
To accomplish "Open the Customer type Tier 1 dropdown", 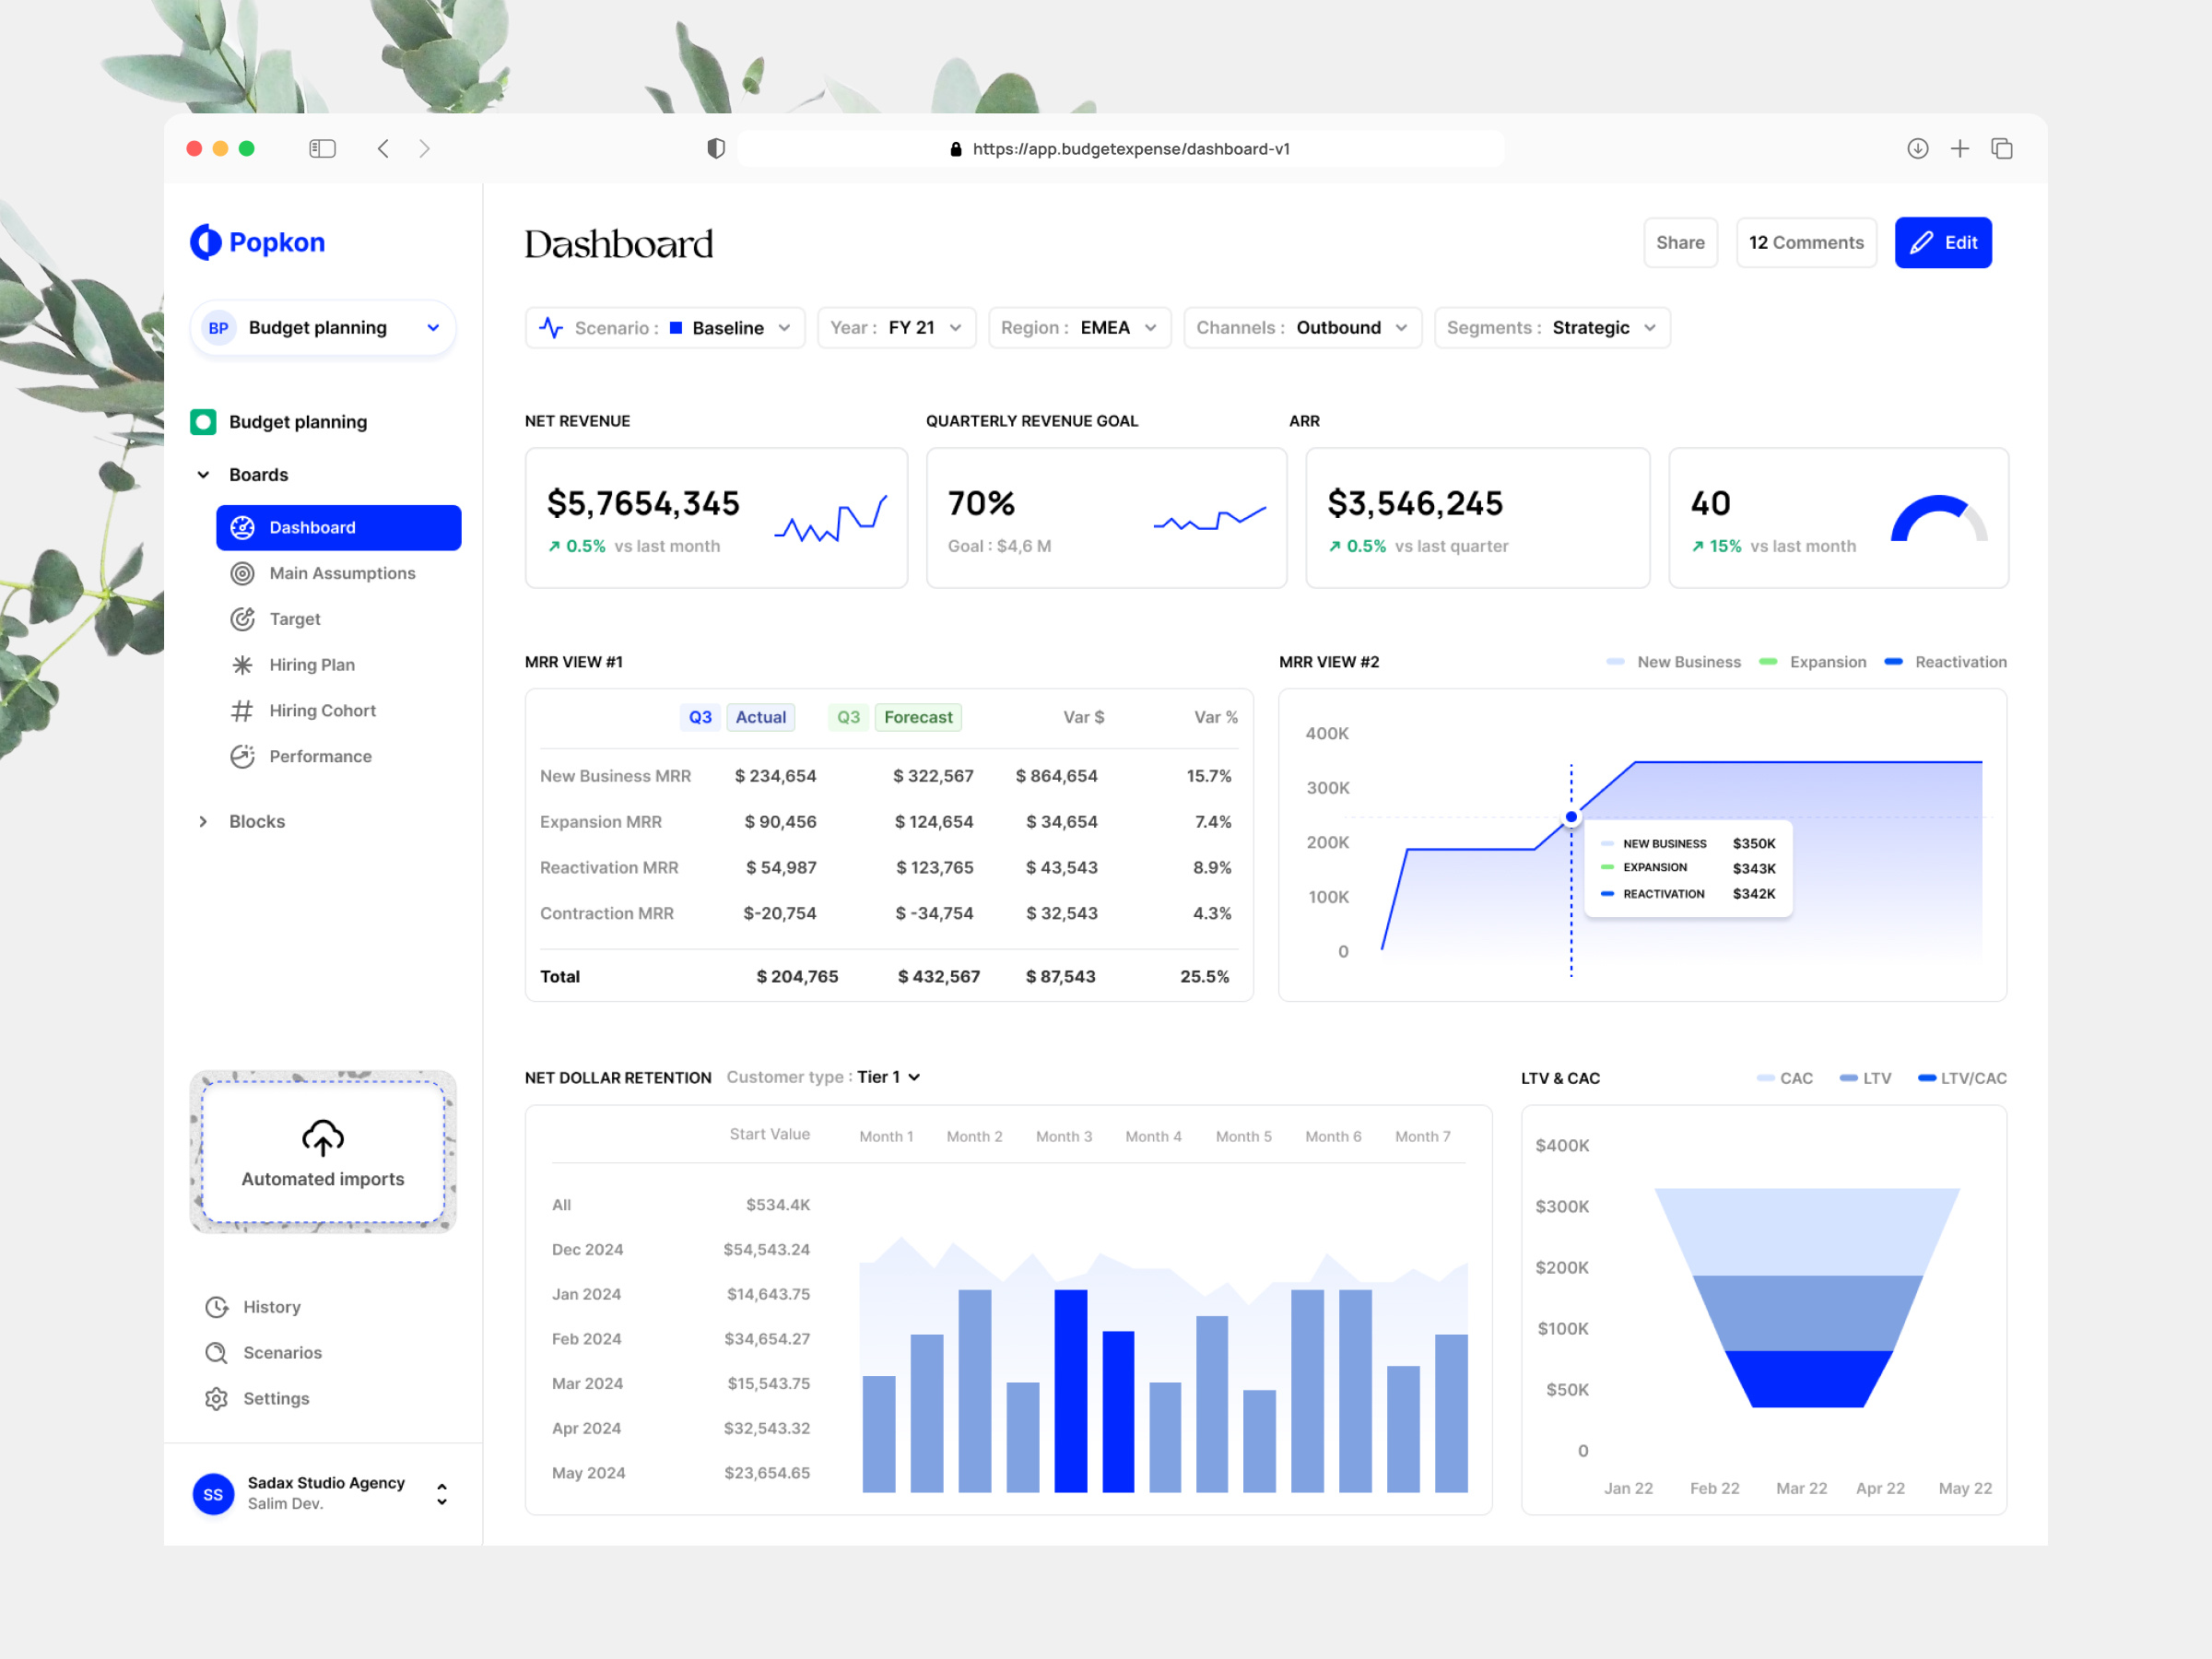I will 888,1077.
